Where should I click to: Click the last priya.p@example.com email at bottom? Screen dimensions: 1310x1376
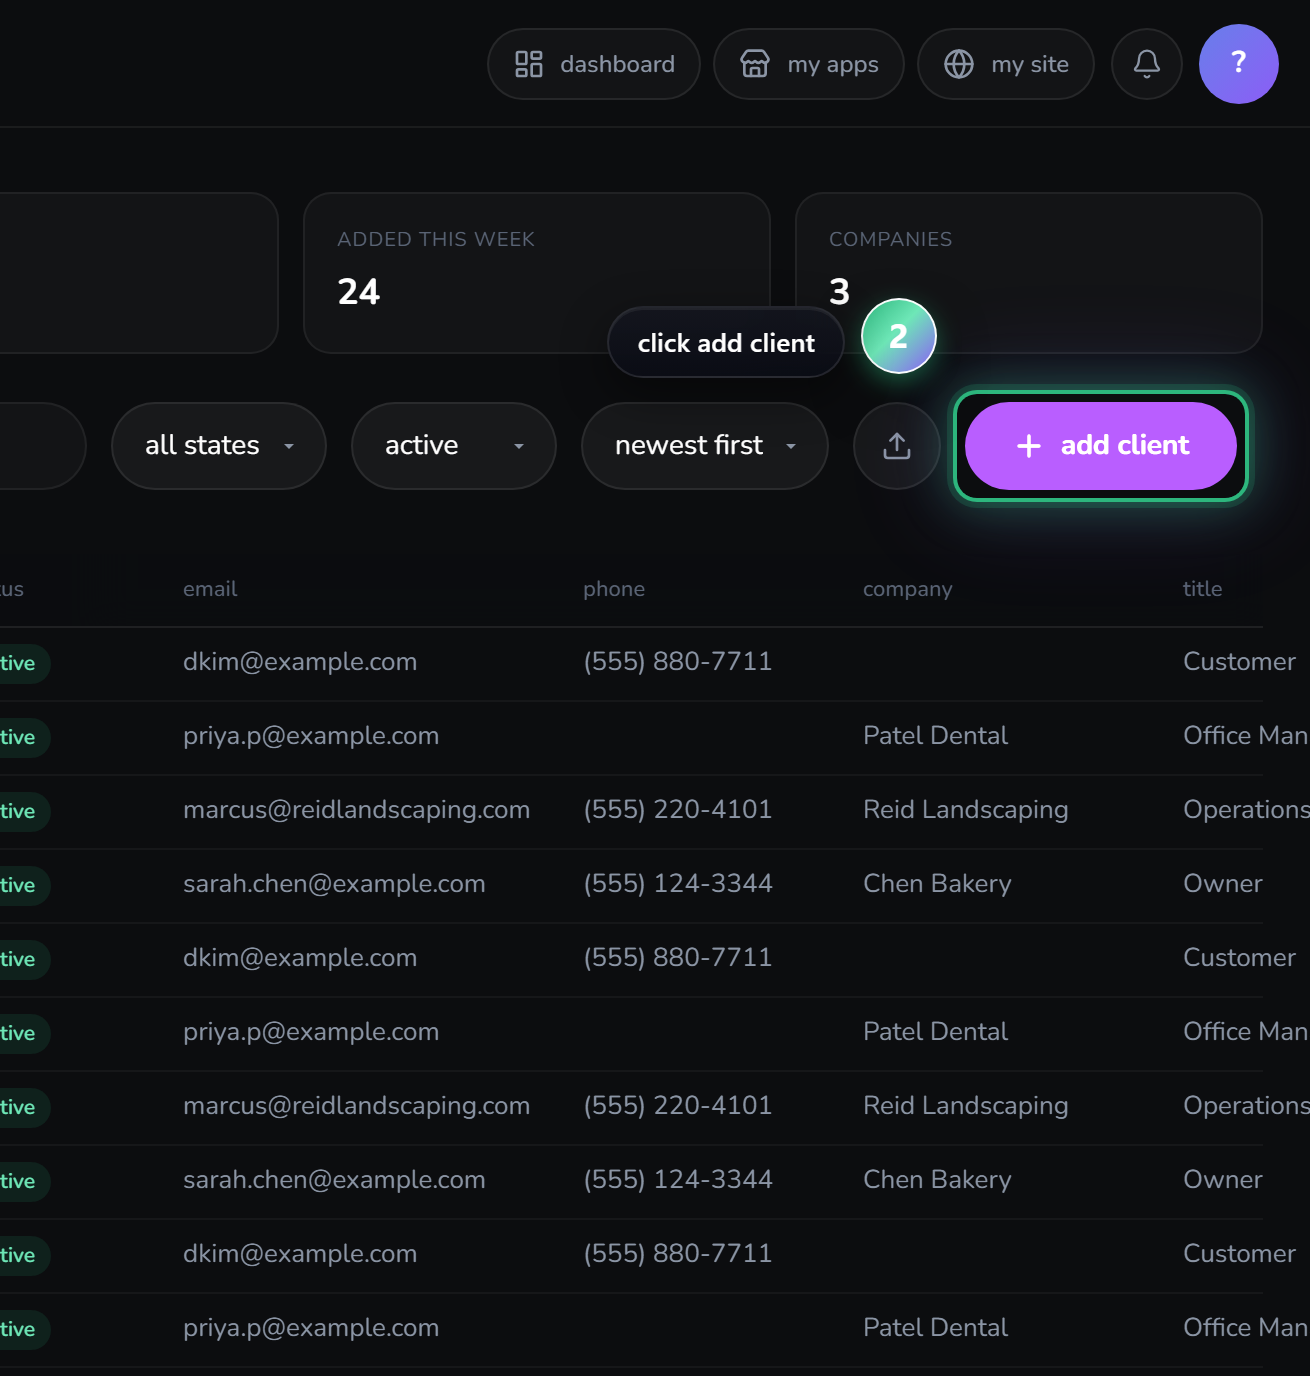coord(311,1328)
